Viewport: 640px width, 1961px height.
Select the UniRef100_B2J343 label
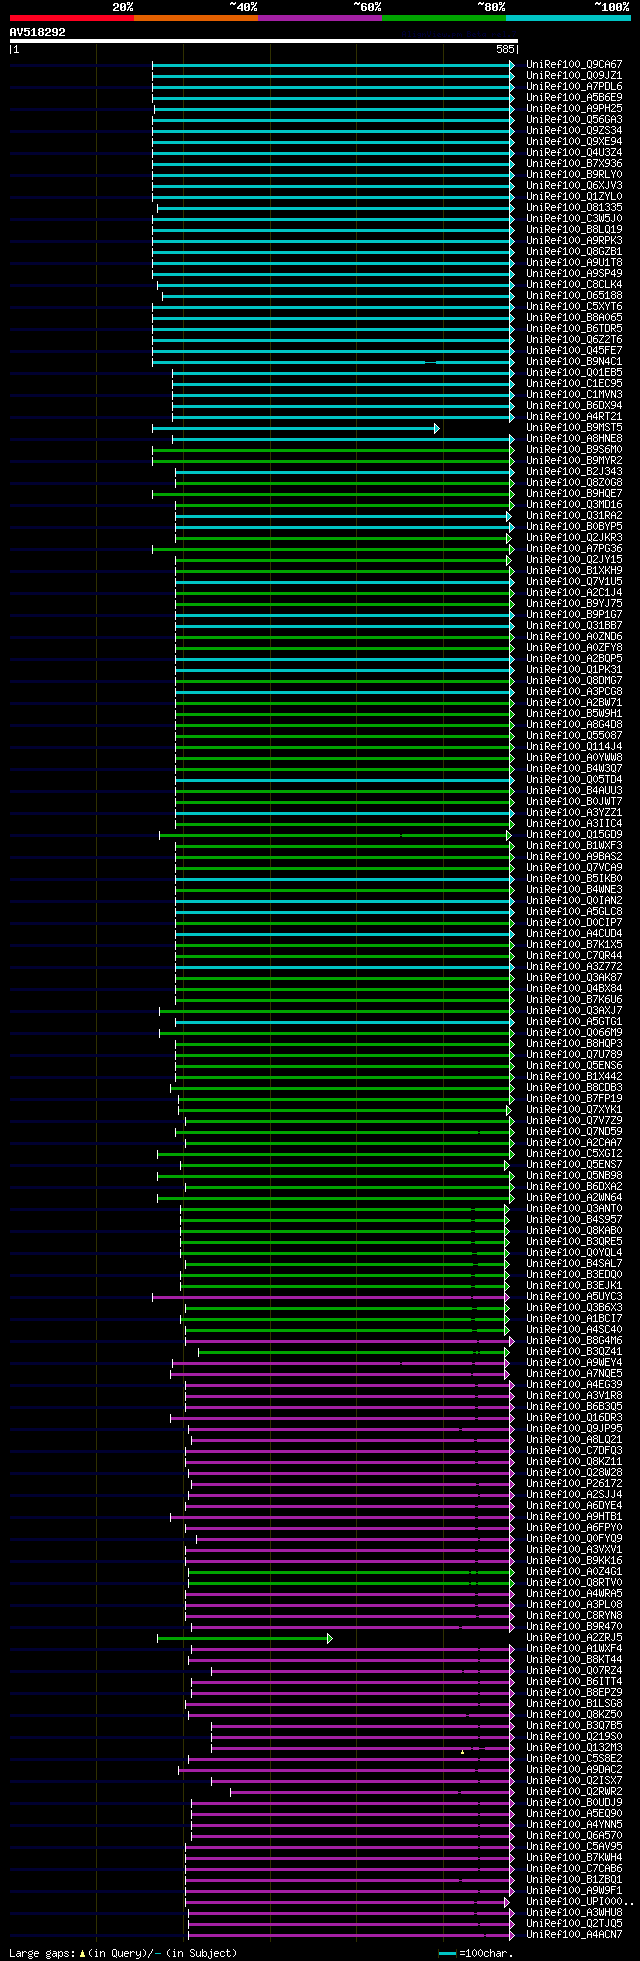(574, 472)
